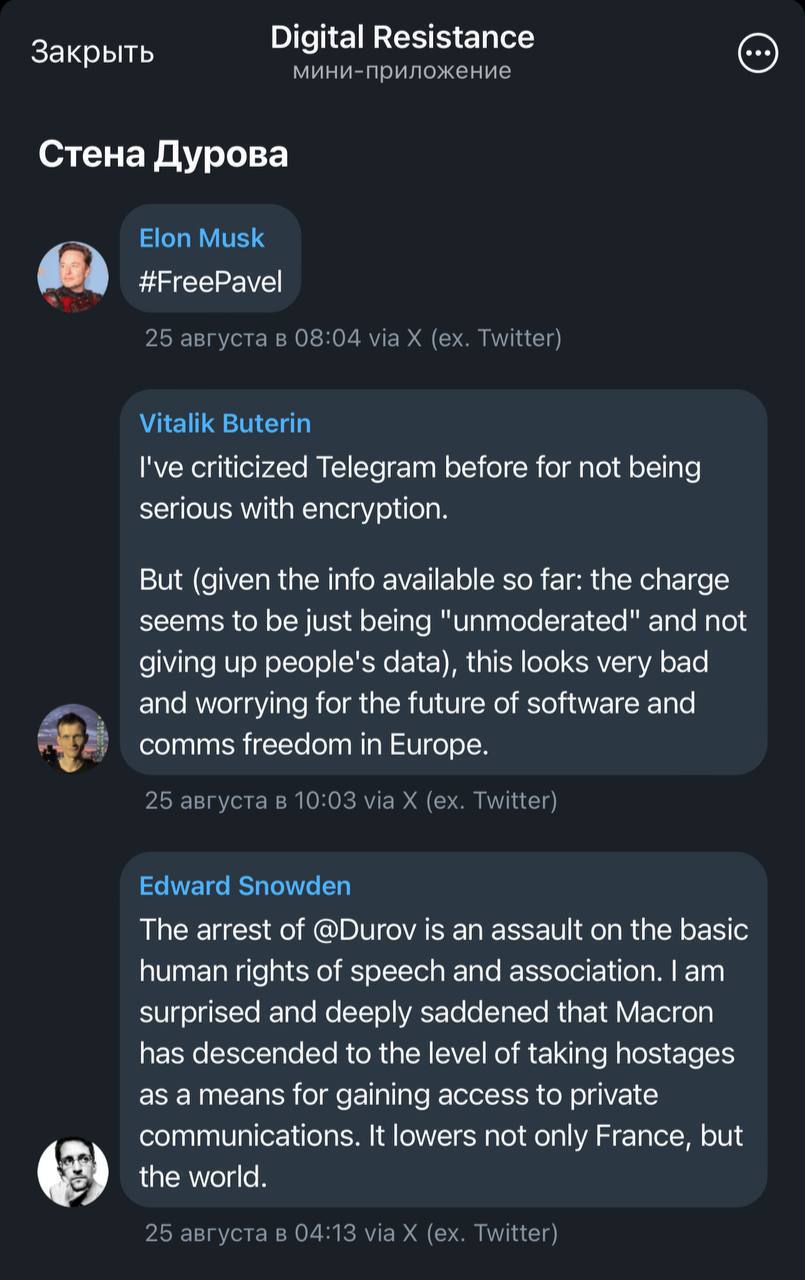Viewport: 805px width, 1280px height.
Task: Tap the Digital Resistance title
Action: click(402, 38)
